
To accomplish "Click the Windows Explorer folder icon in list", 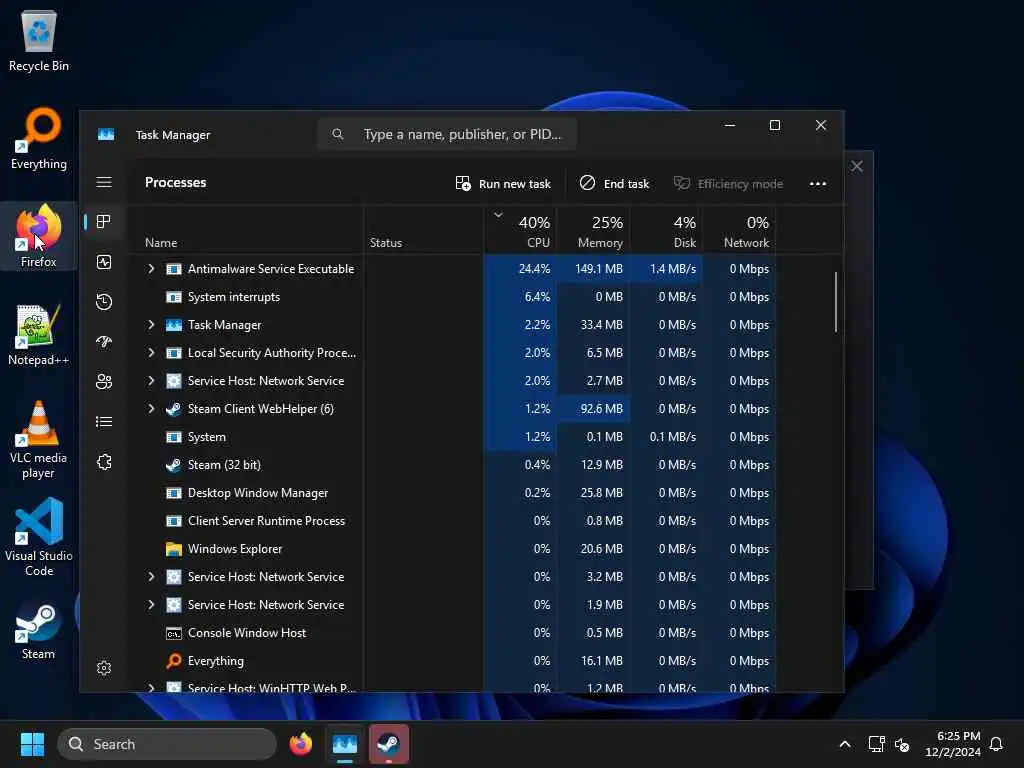I will (174, 549).
